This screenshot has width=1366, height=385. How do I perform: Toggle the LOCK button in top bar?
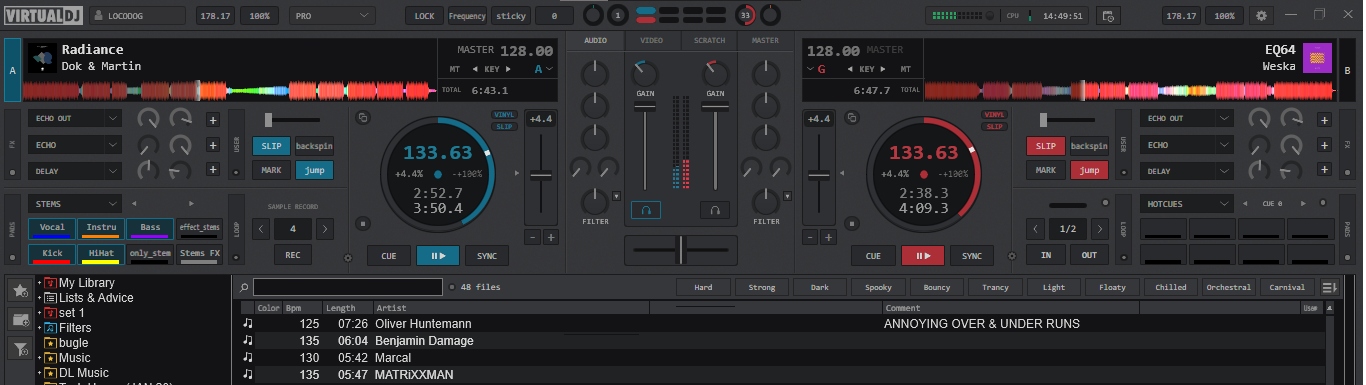click(424, 16)
